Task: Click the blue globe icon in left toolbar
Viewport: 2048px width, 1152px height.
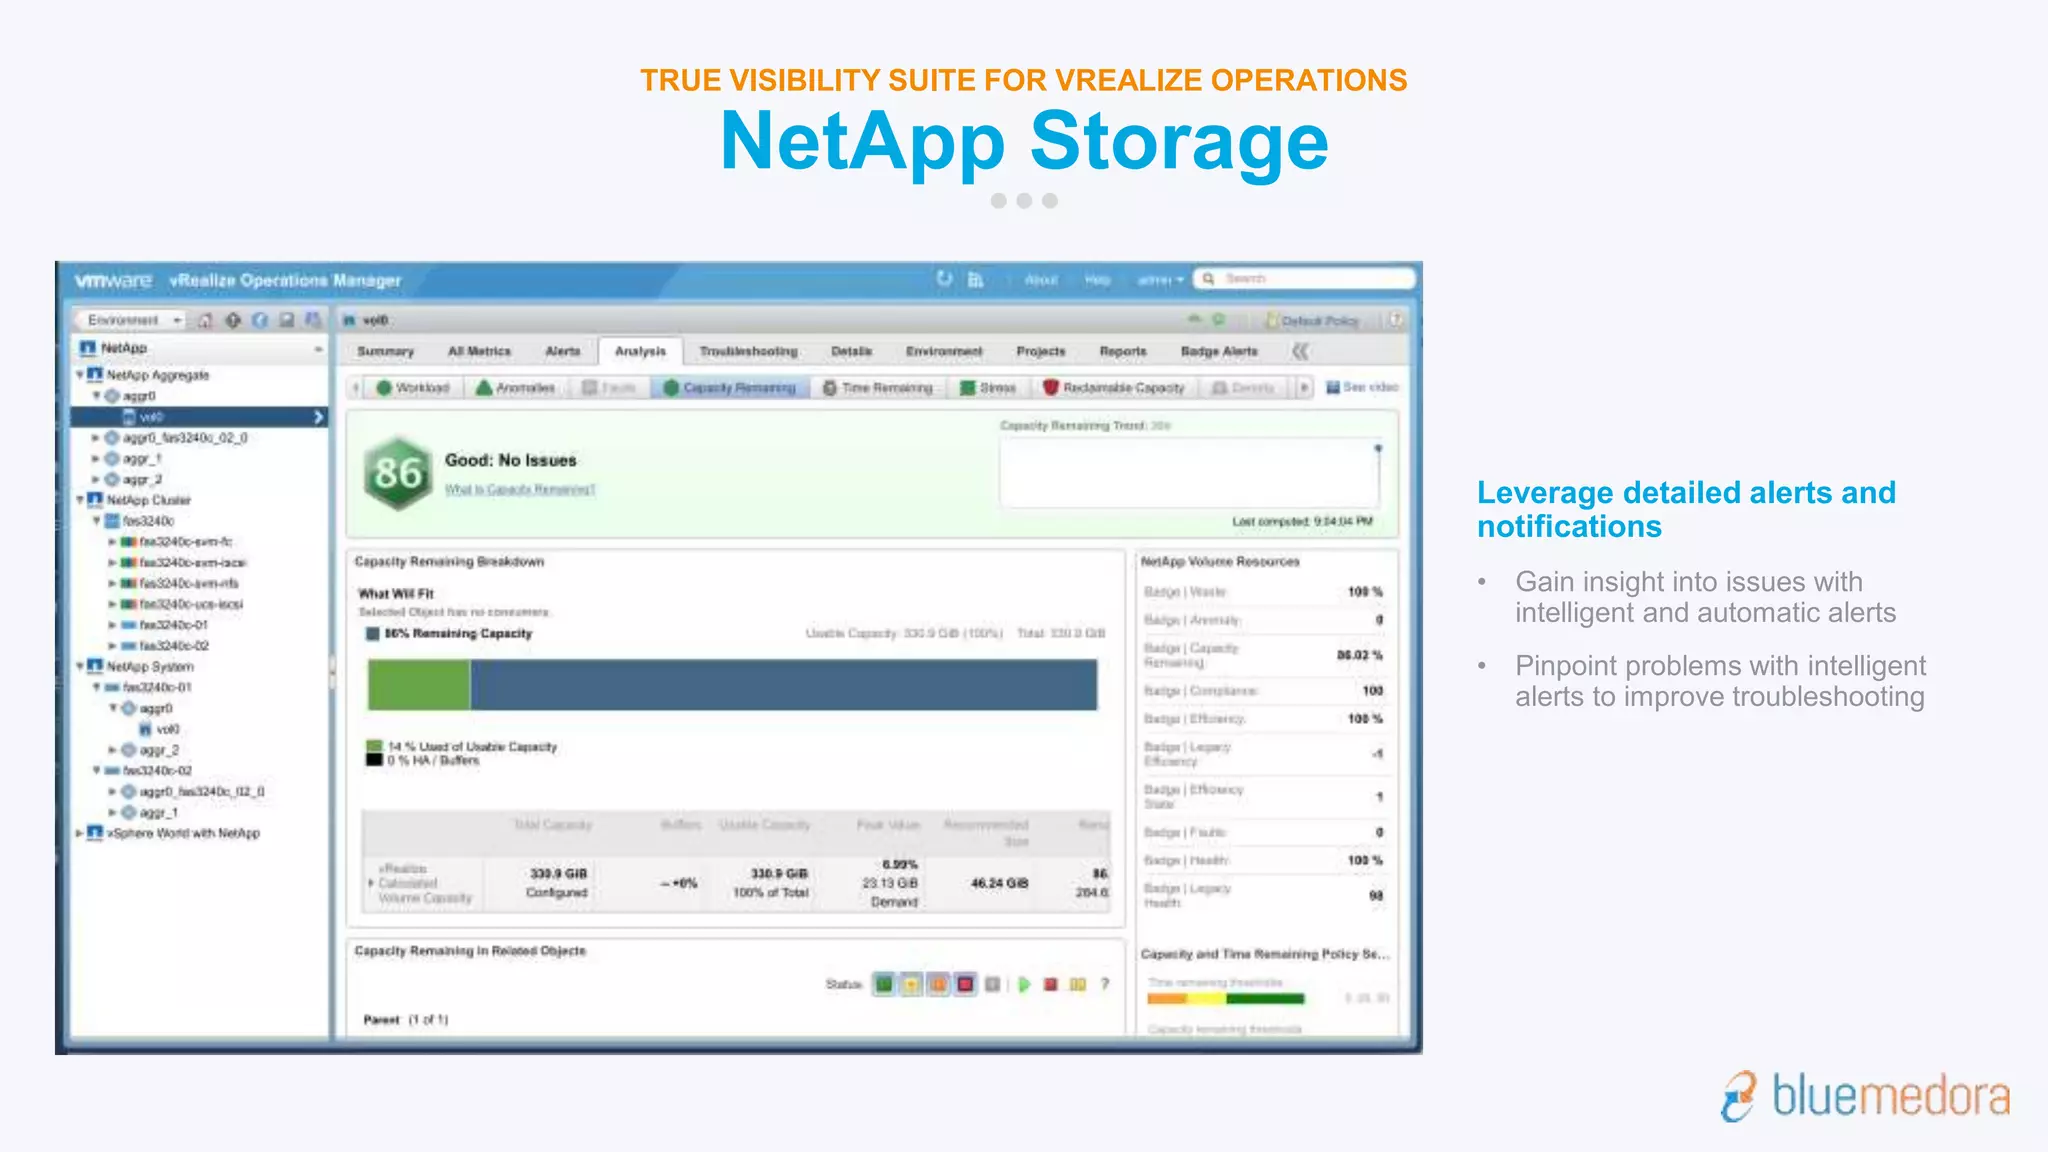Action: pyautogui.click(x=260, y=320)
